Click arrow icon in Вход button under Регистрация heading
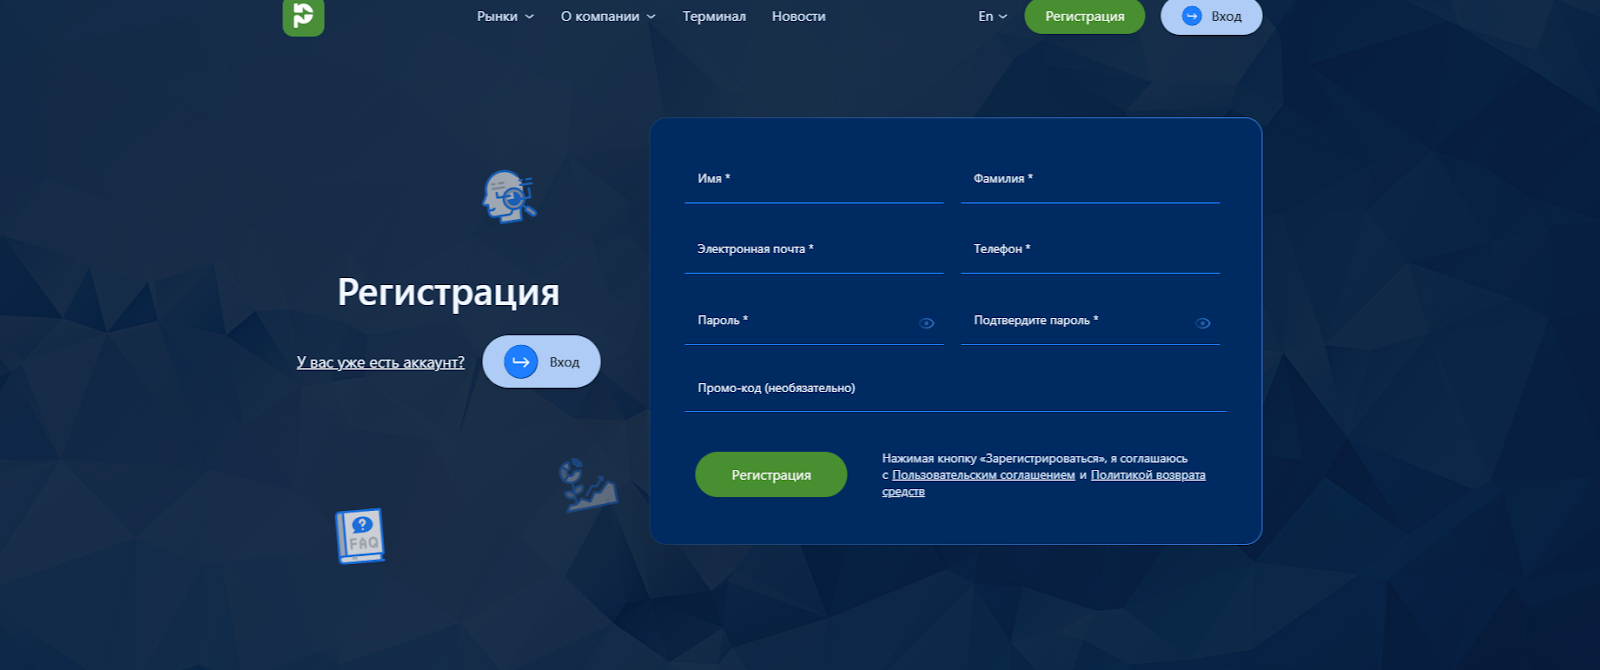1600x670 pixels. [x=521, y=362]
